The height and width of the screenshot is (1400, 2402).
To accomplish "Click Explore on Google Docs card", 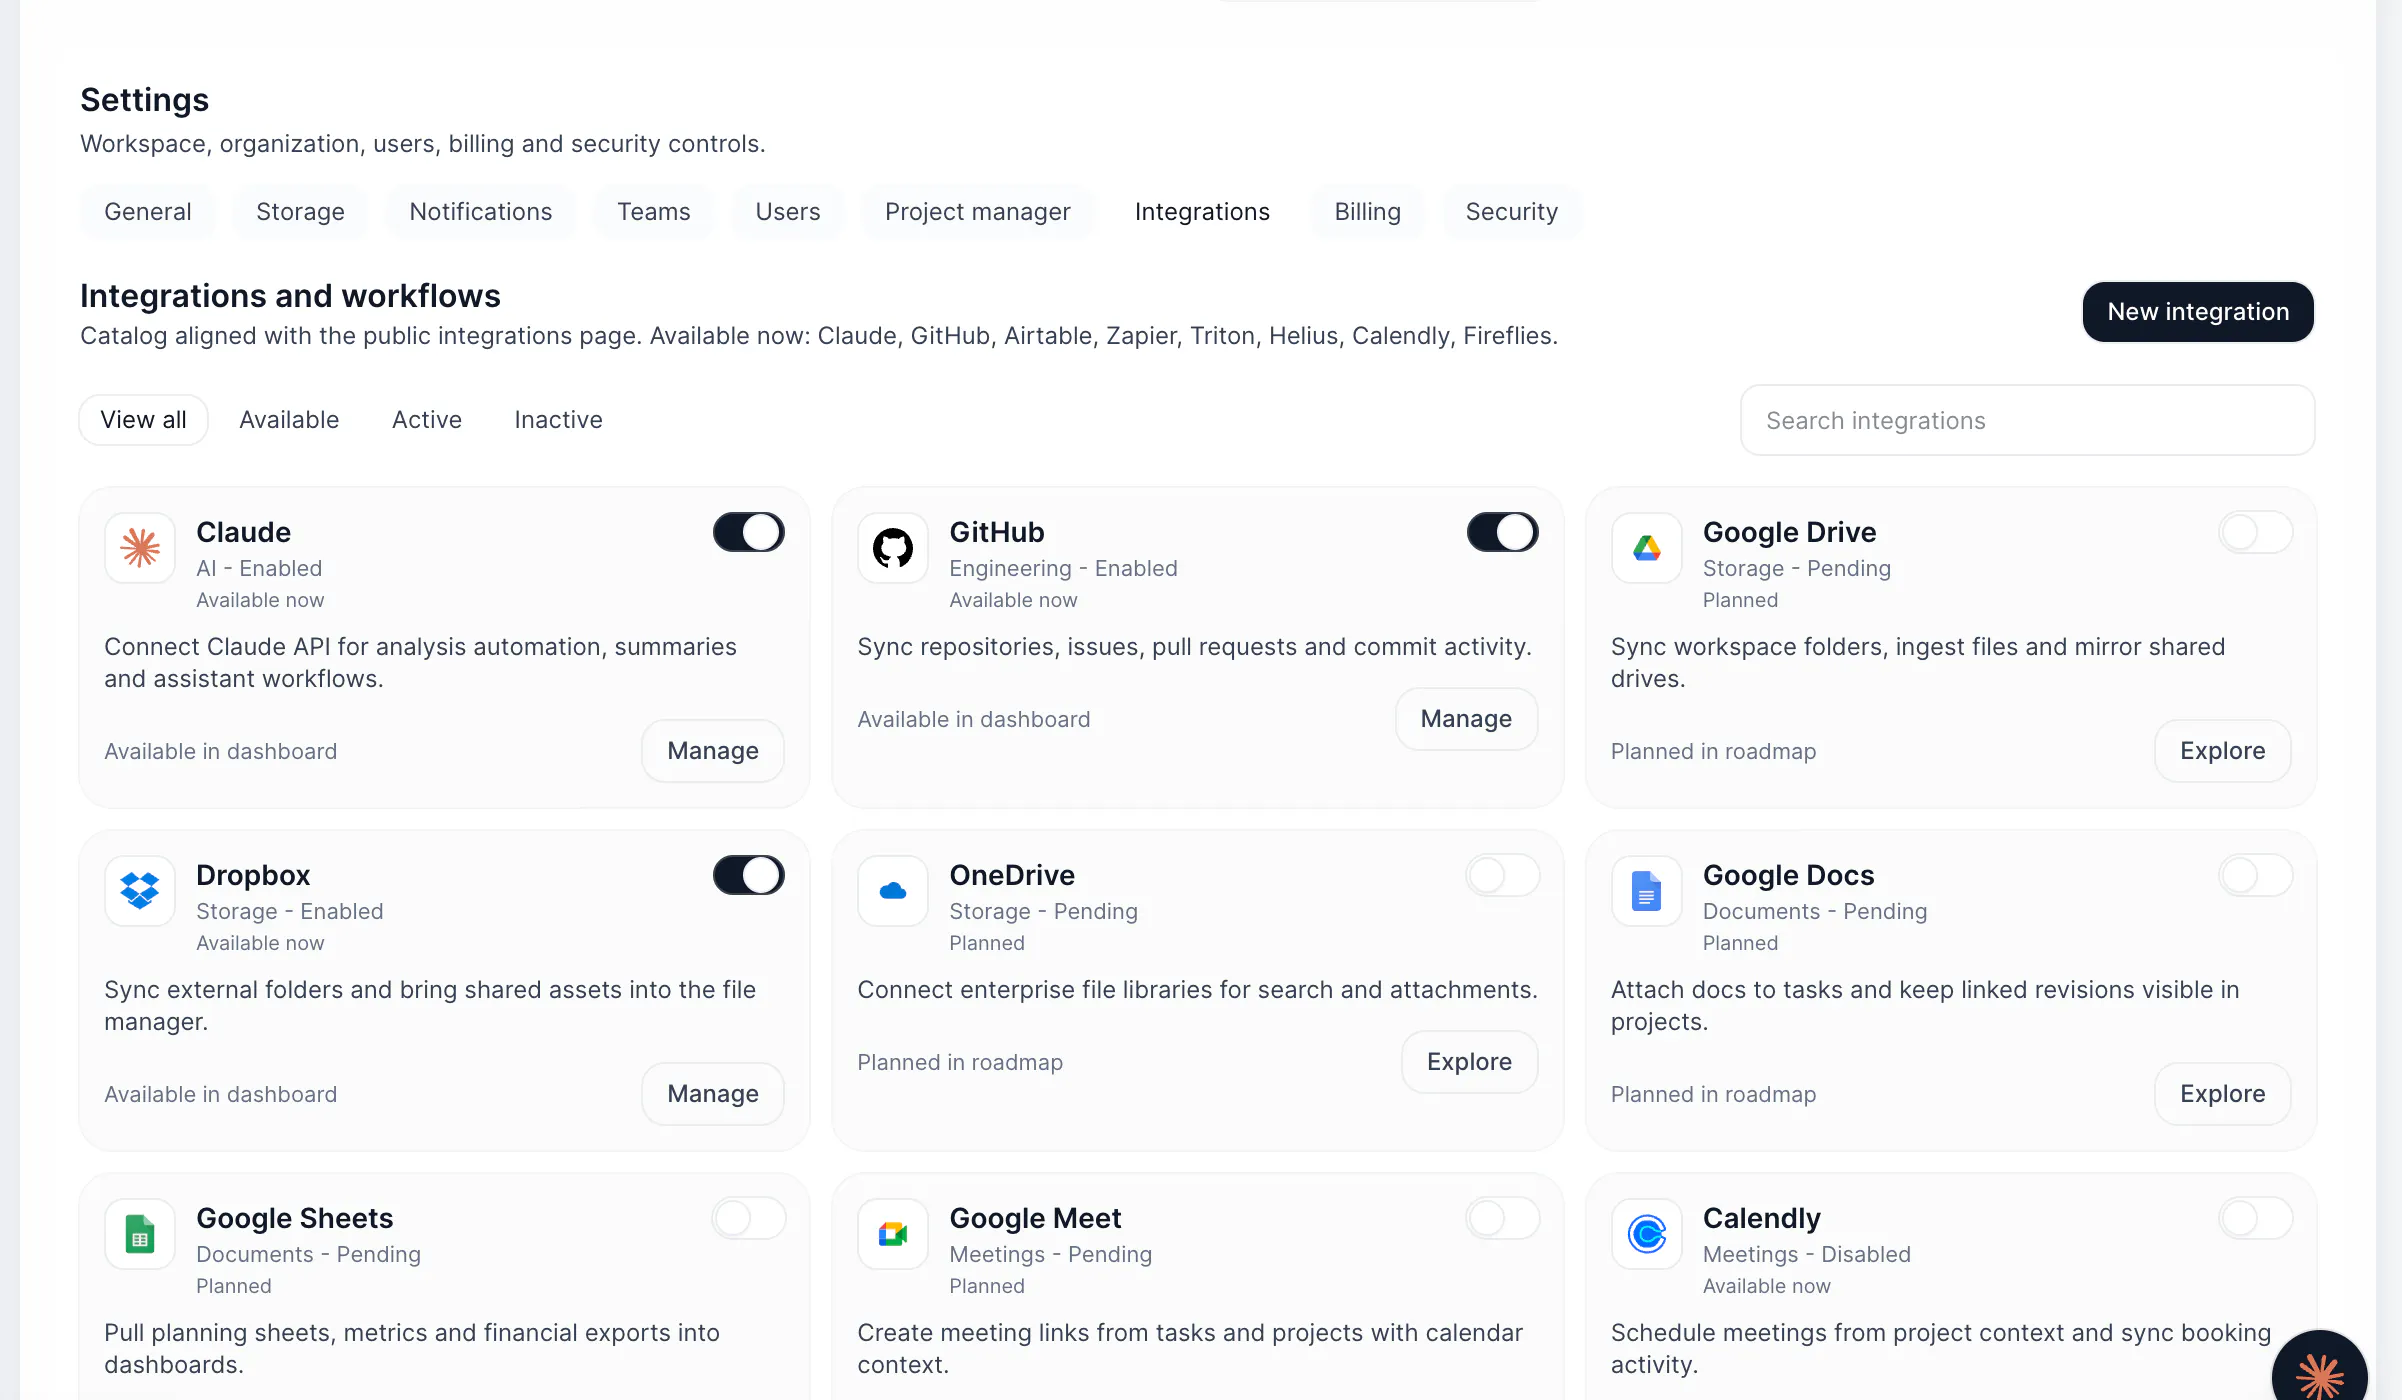I will [2223, 1094].
